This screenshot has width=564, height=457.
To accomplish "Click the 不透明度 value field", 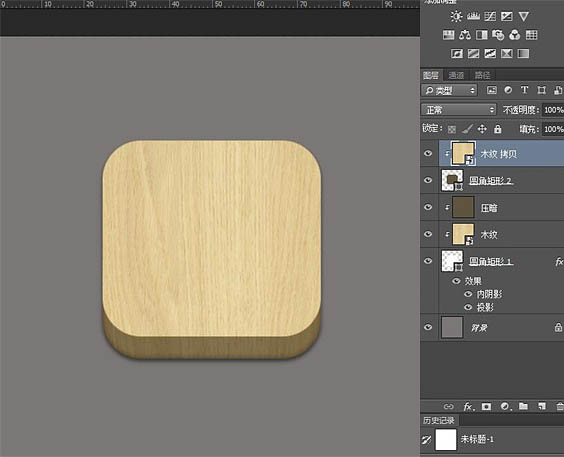I will tap(553, 110).
